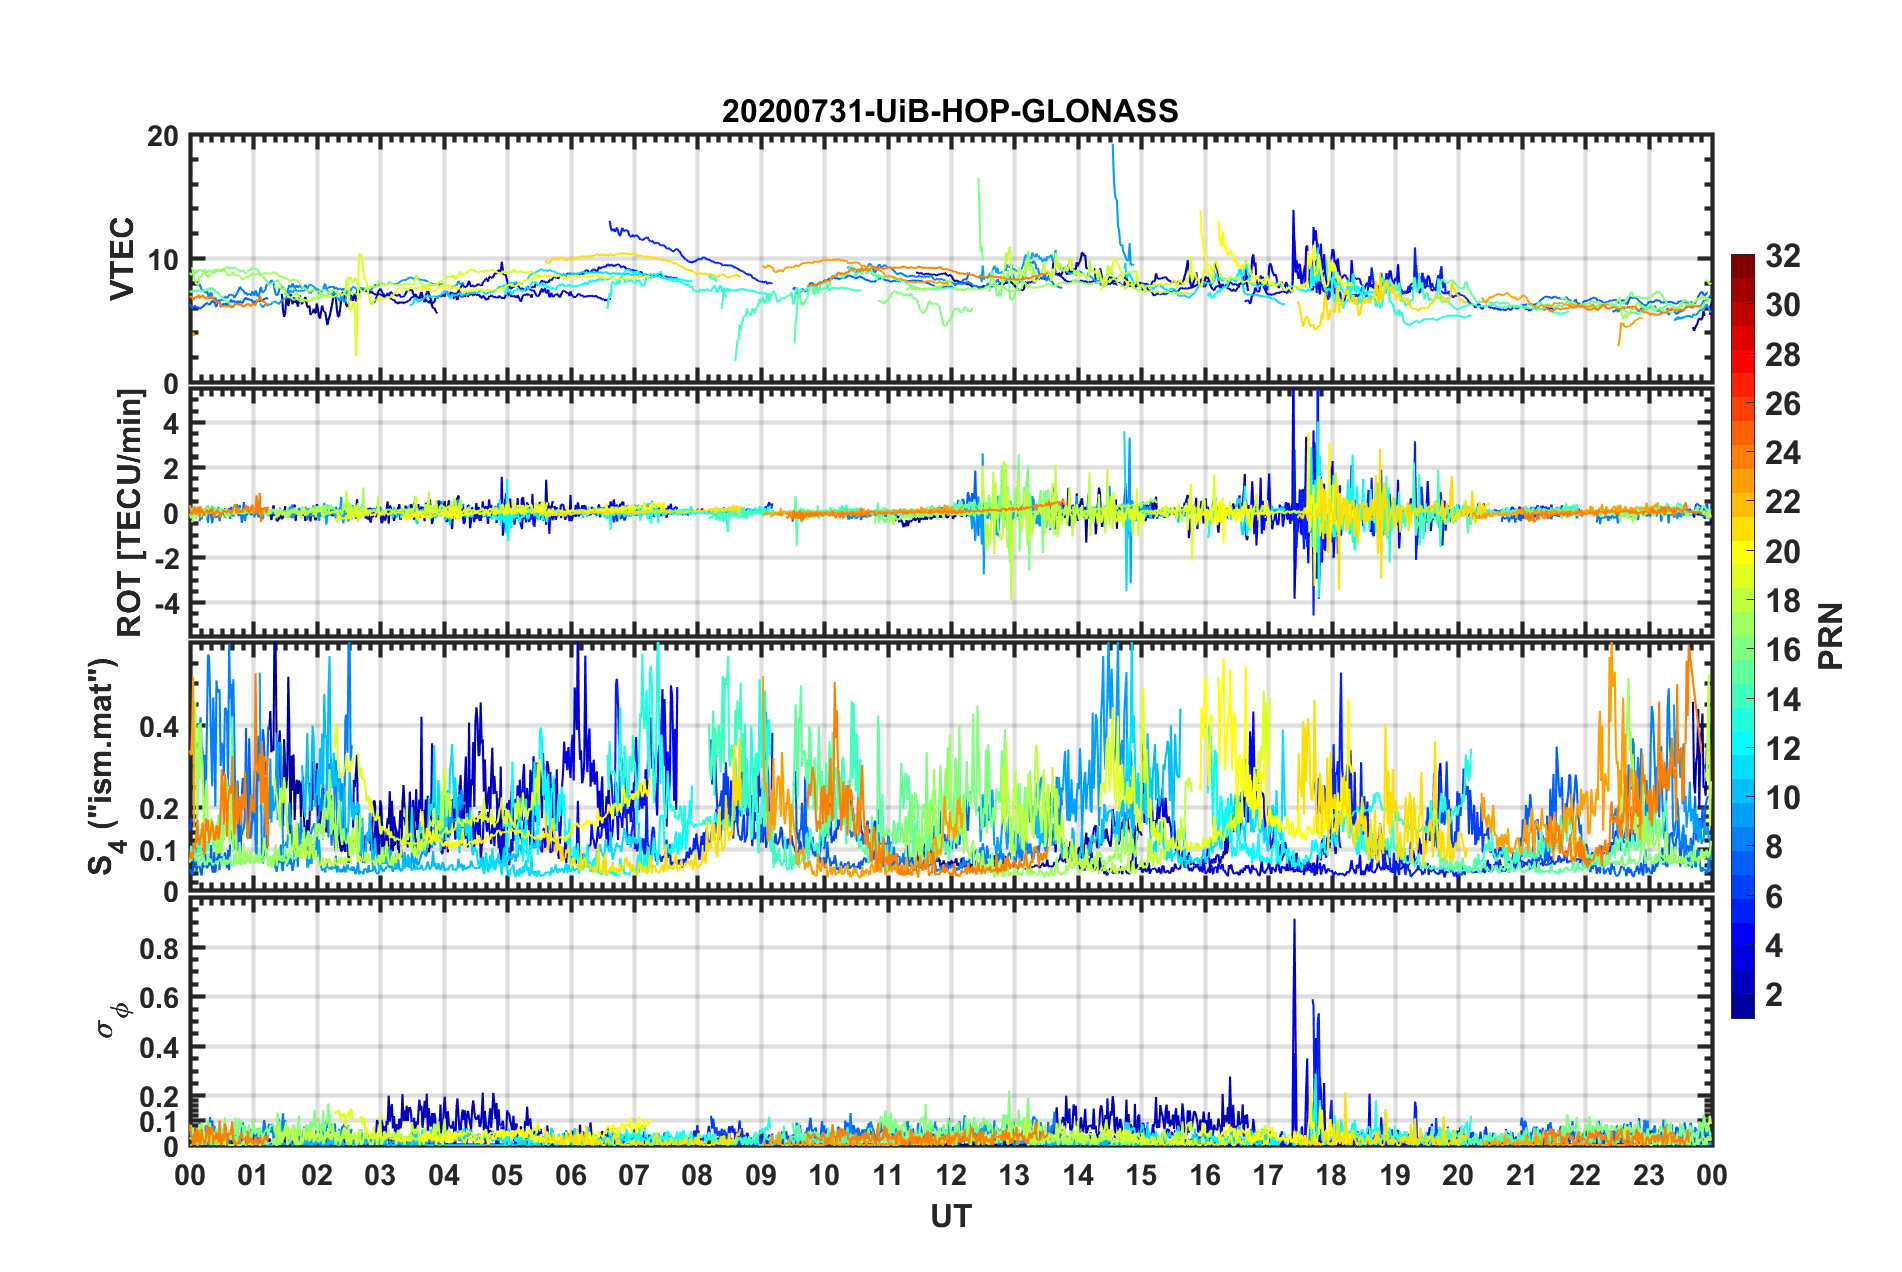Pick x-axis hour tick 04
Screen dimensions: 1902x1272
point(444,1175)
